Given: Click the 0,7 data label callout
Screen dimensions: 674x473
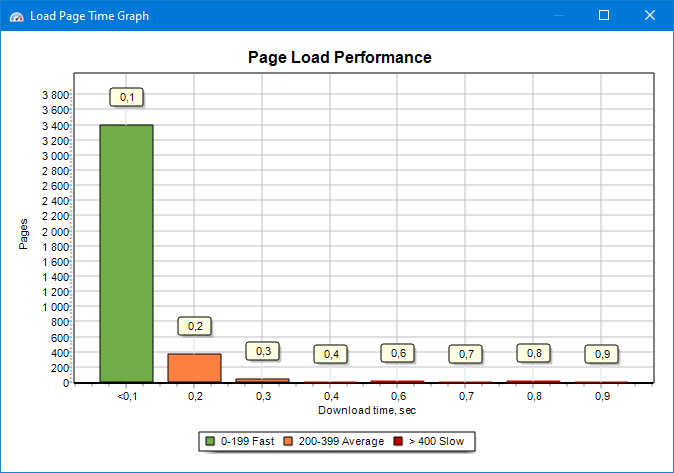Looking at the screenshot, I should point(466,354).
